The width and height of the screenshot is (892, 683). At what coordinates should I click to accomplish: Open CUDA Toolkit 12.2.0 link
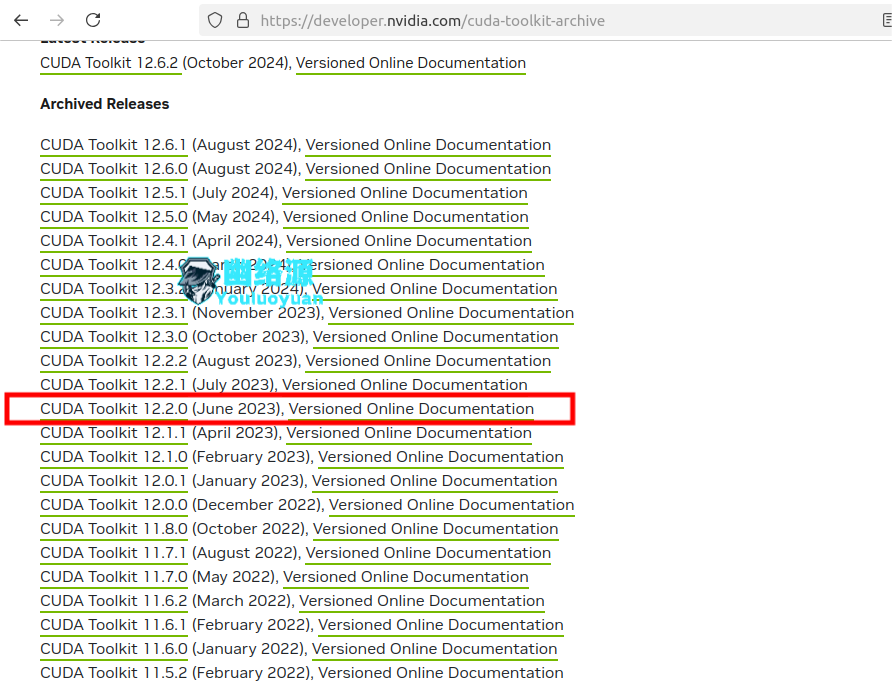click(x=114, y=409)
